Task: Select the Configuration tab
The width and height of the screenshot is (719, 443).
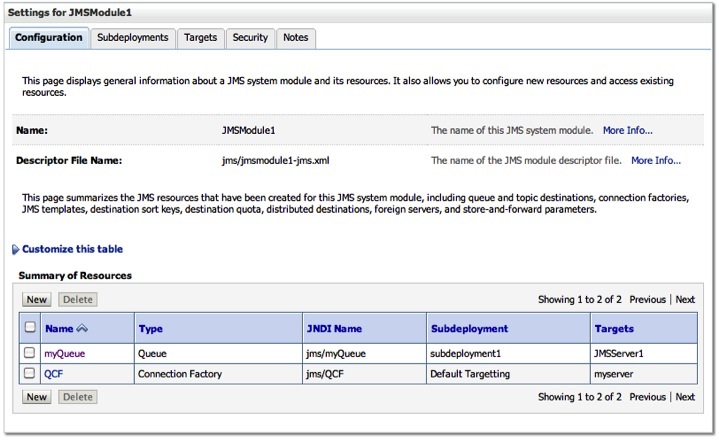Action: (x=49, y=37)
